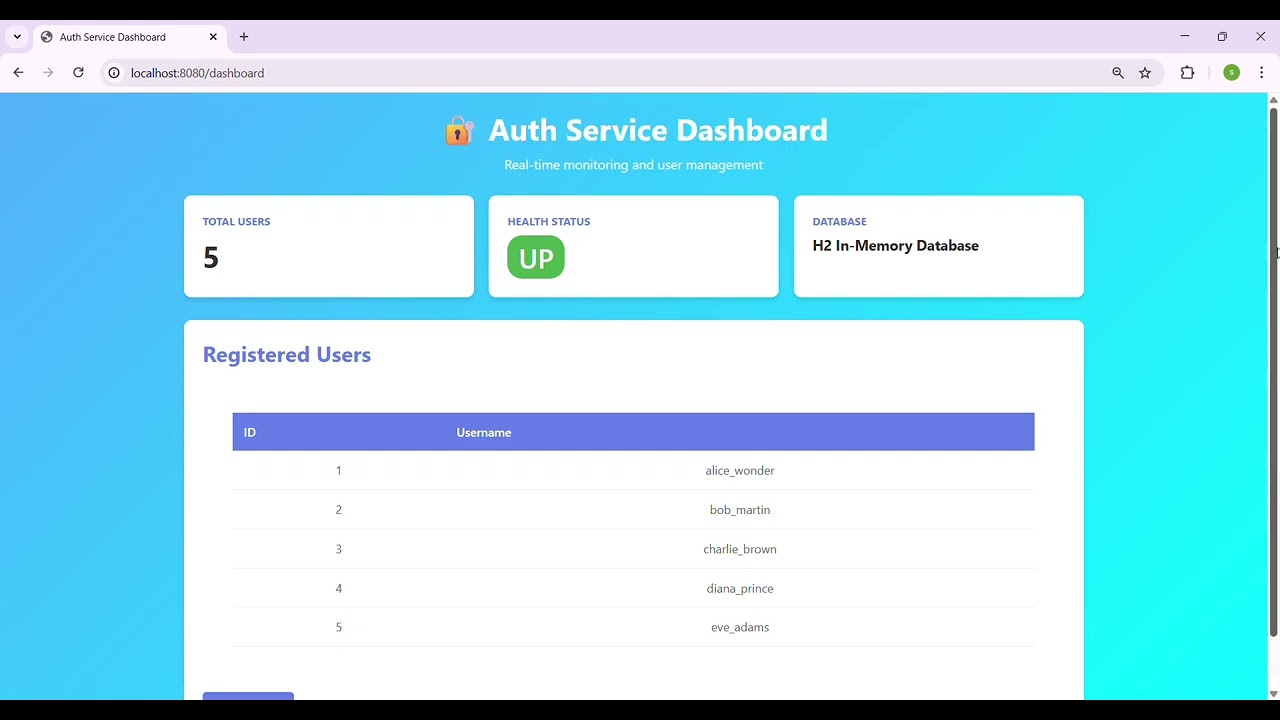This screenshot has height=720, width=1280.
Task: Open the tab search dropdown arrow
Action: click(x=17, y=37)
